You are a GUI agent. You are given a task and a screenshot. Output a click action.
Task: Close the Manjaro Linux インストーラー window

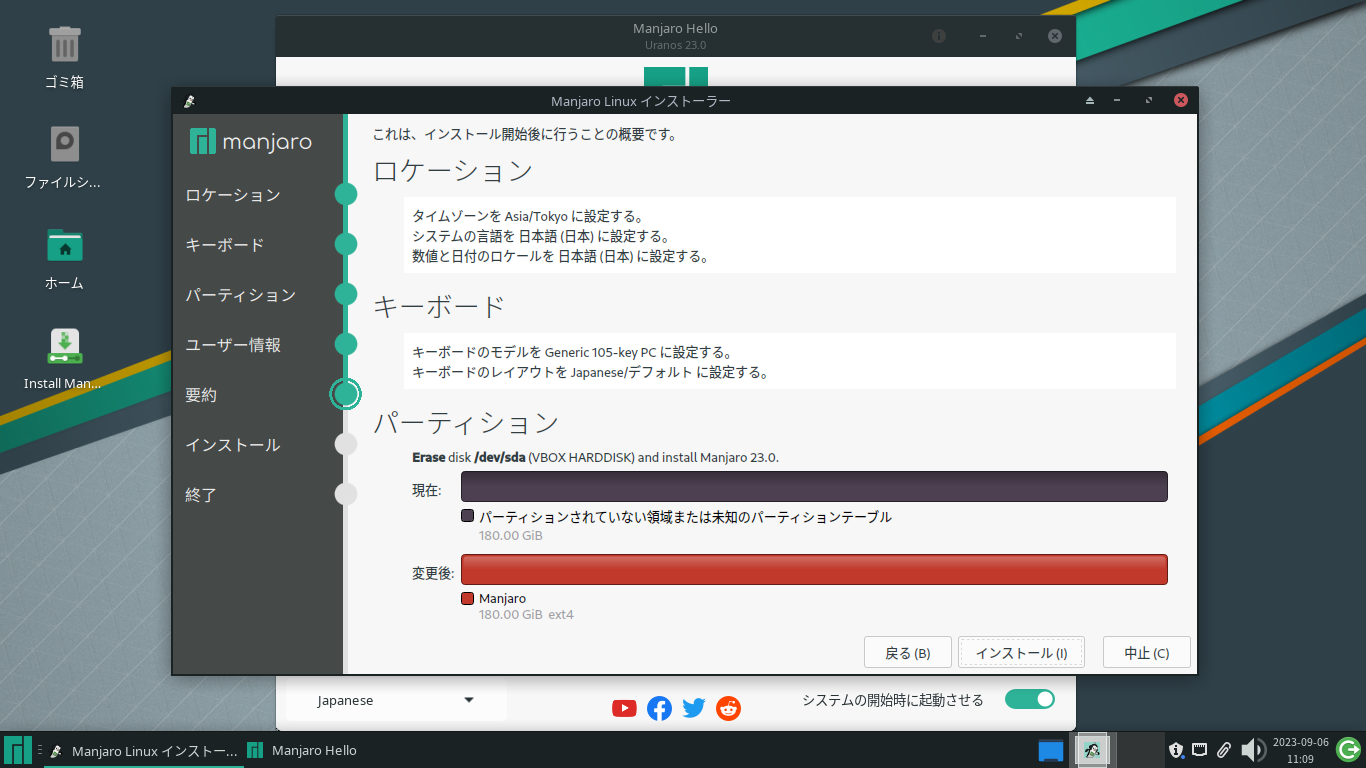coord(1181,101)
